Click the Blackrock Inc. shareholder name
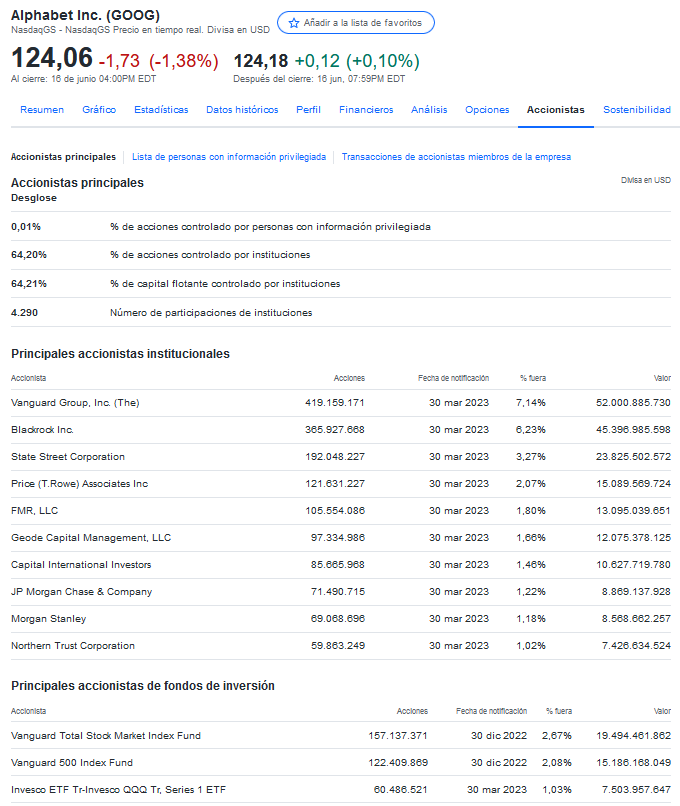The image size is (680, 806). [42, 430]
